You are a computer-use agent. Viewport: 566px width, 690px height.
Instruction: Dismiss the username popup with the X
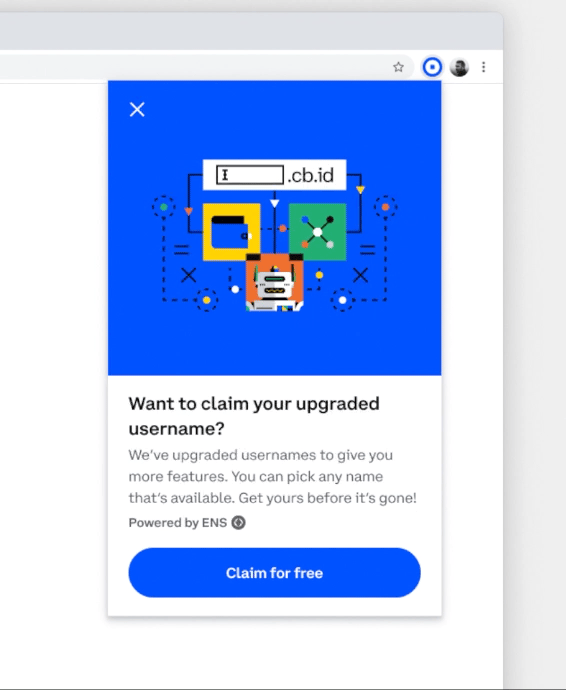[137, 109]
